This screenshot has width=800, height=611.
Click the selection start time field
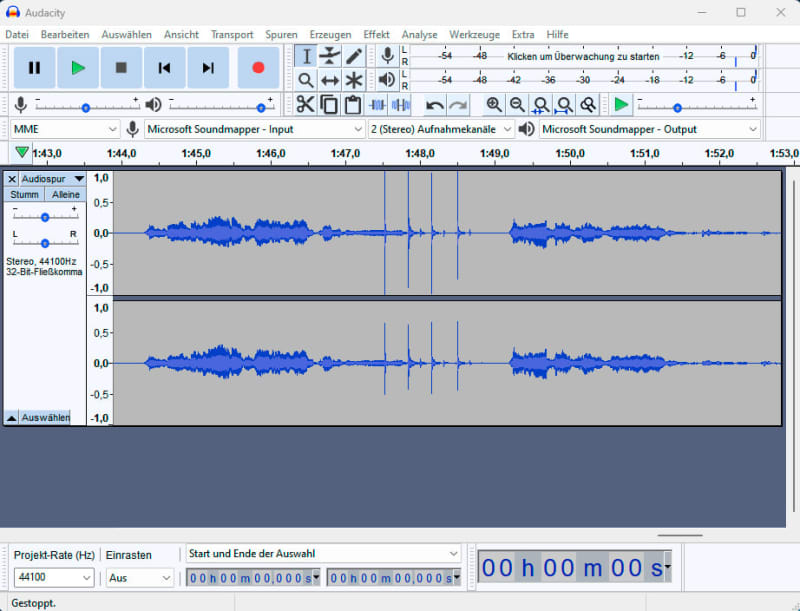point(253,578)
